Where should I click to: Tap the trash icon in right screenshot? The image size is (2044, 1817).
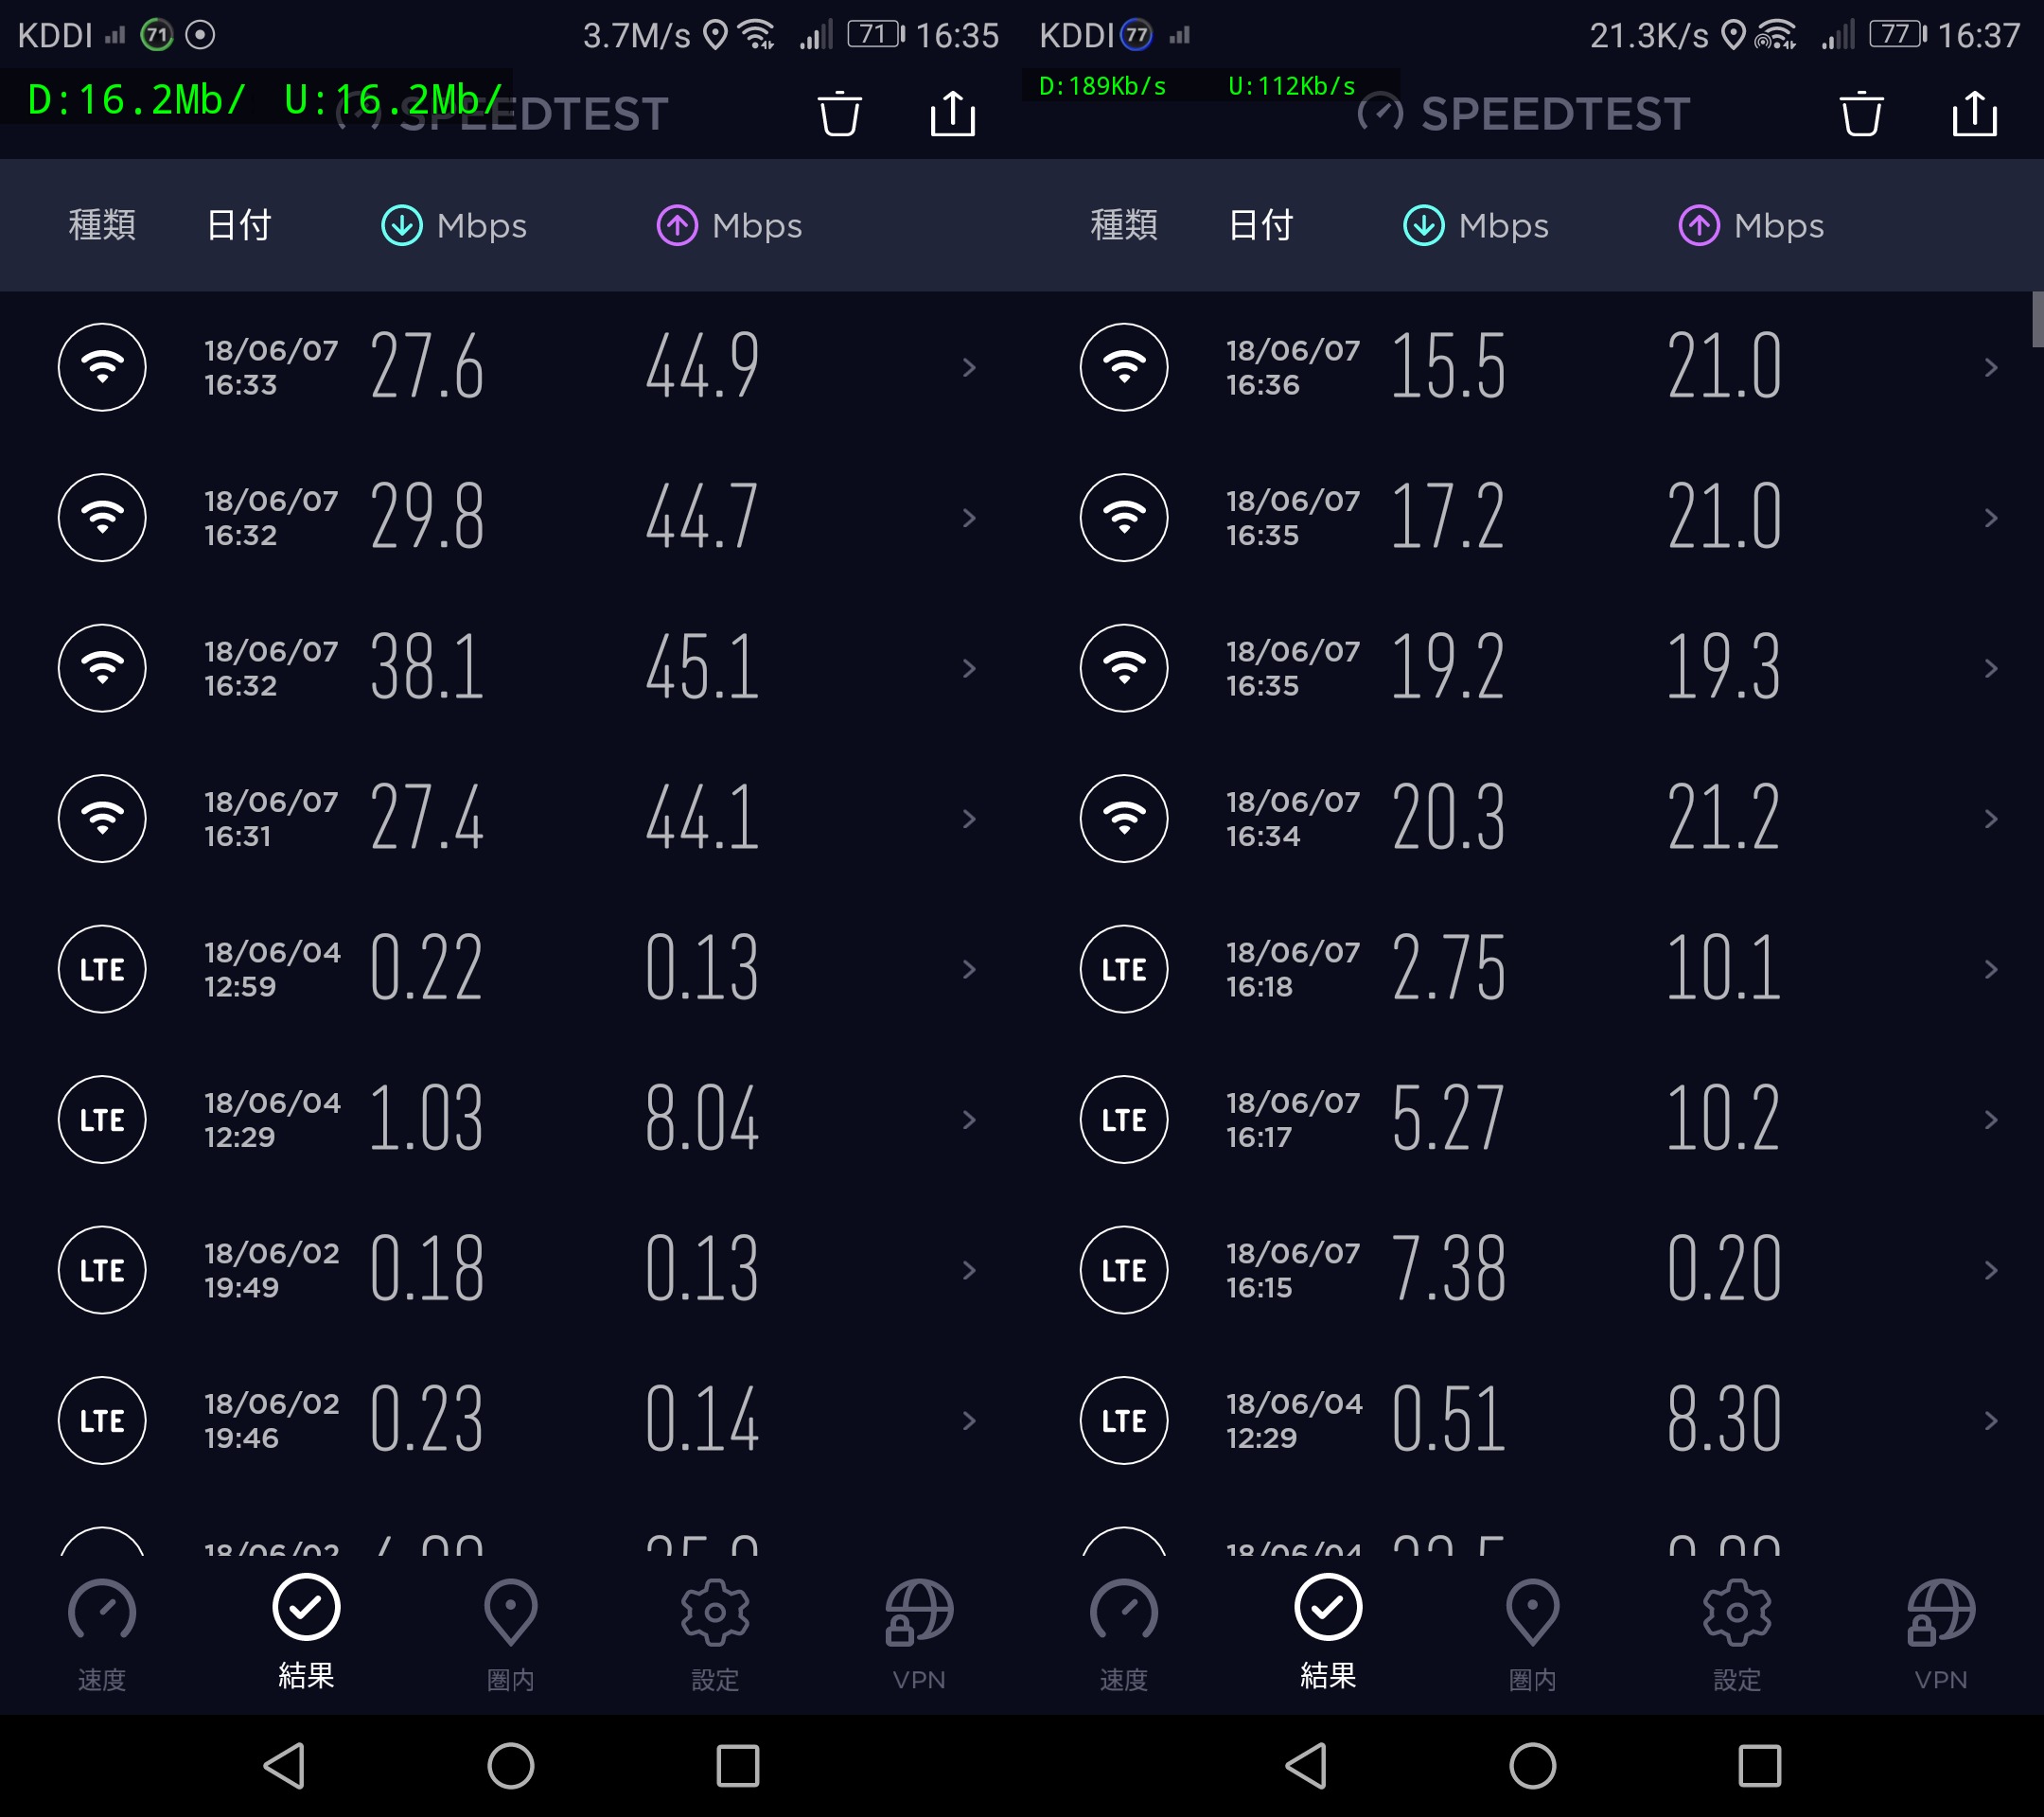tap(1861, 114)
